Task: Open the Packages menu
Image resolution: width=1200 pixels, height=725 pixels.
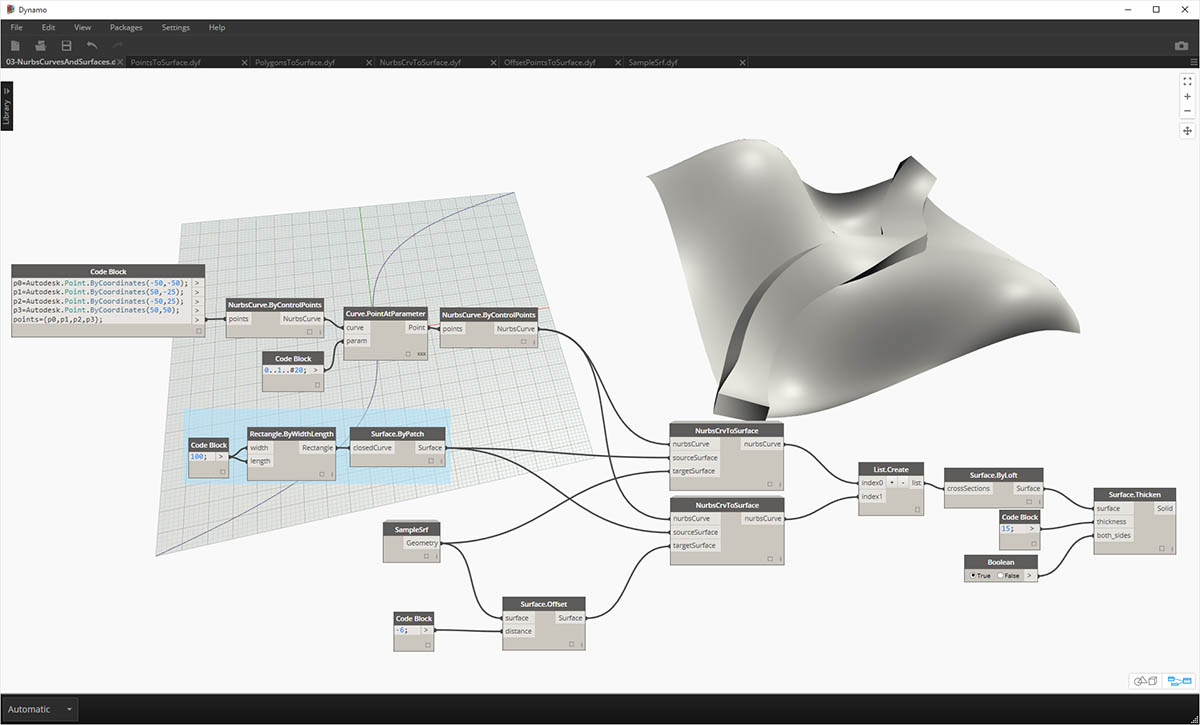Action: [126, 27]
